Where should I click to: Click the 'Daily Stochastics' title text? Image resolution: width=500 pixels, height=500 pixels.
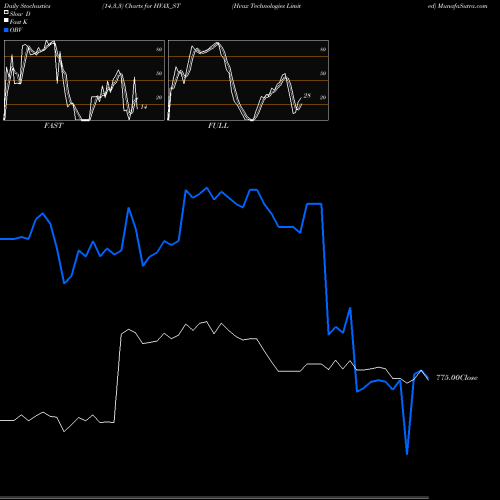27,6
